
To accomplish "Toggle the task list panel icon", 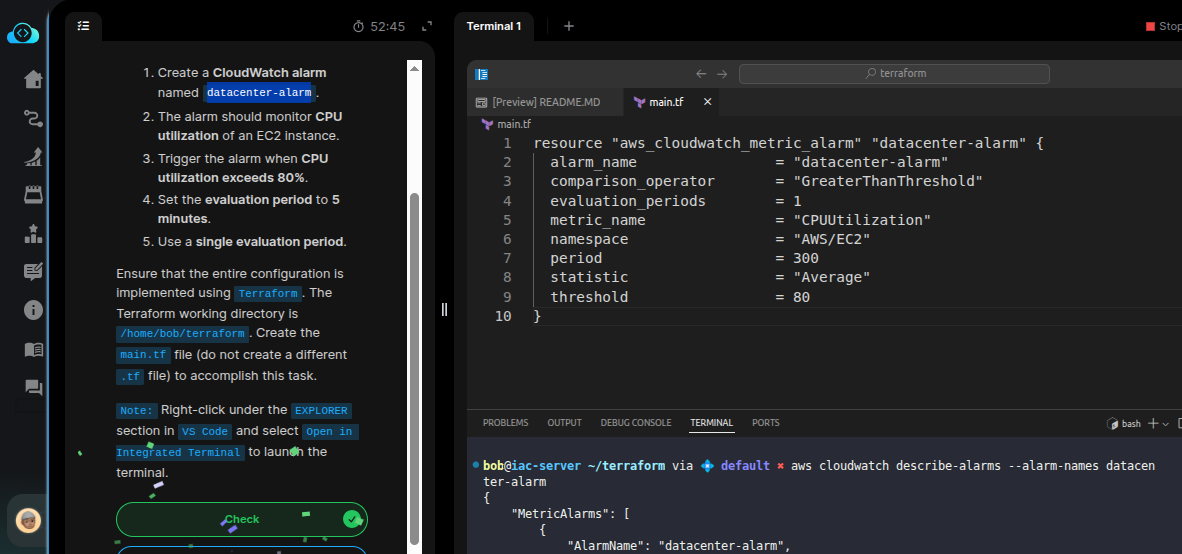I will (x=83, y=26).
